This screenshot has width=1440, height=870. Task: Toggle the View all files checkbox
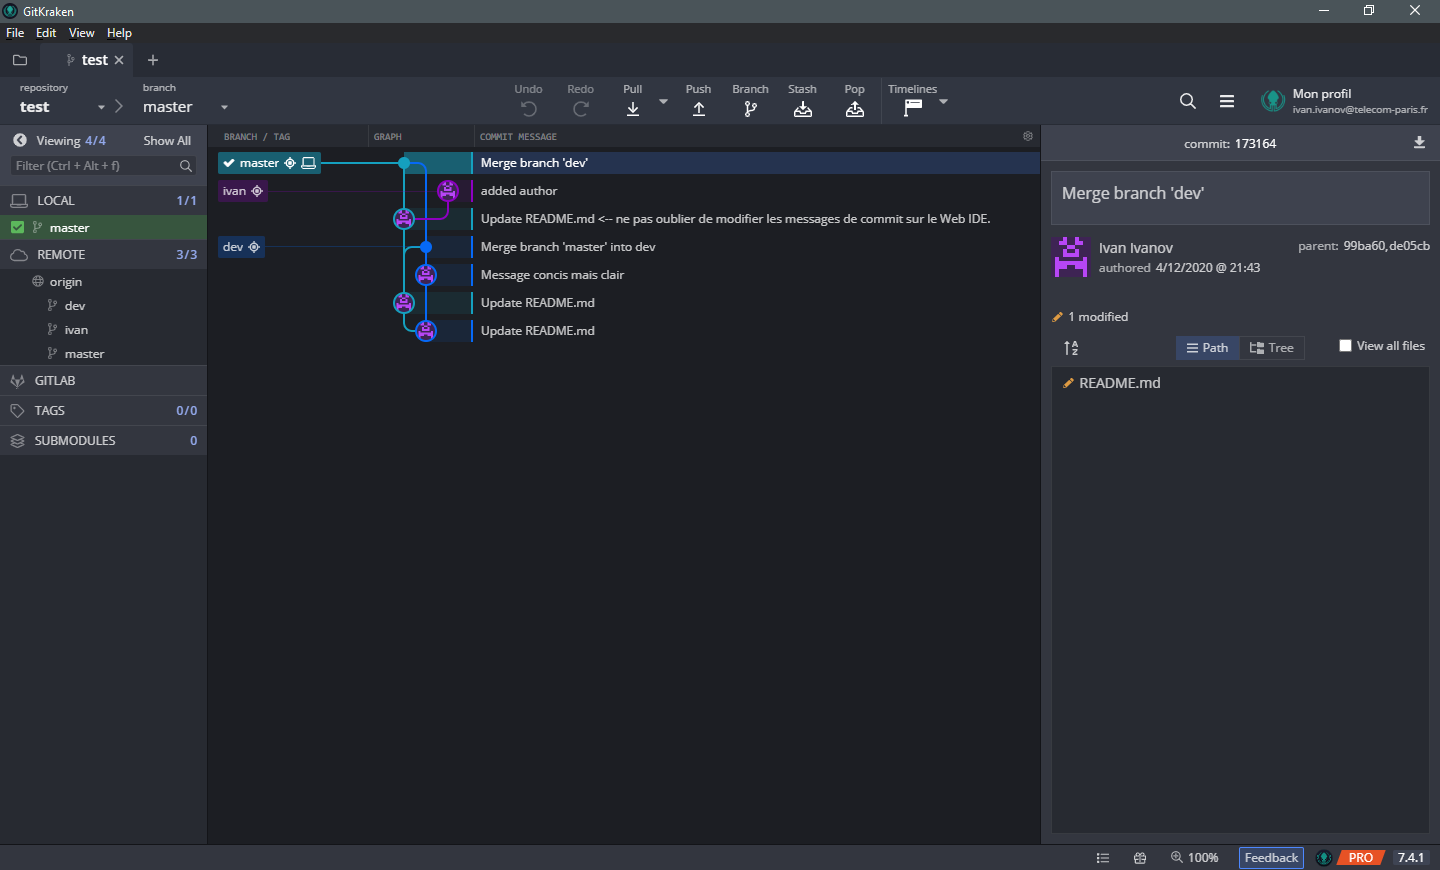coord(1345,346)
